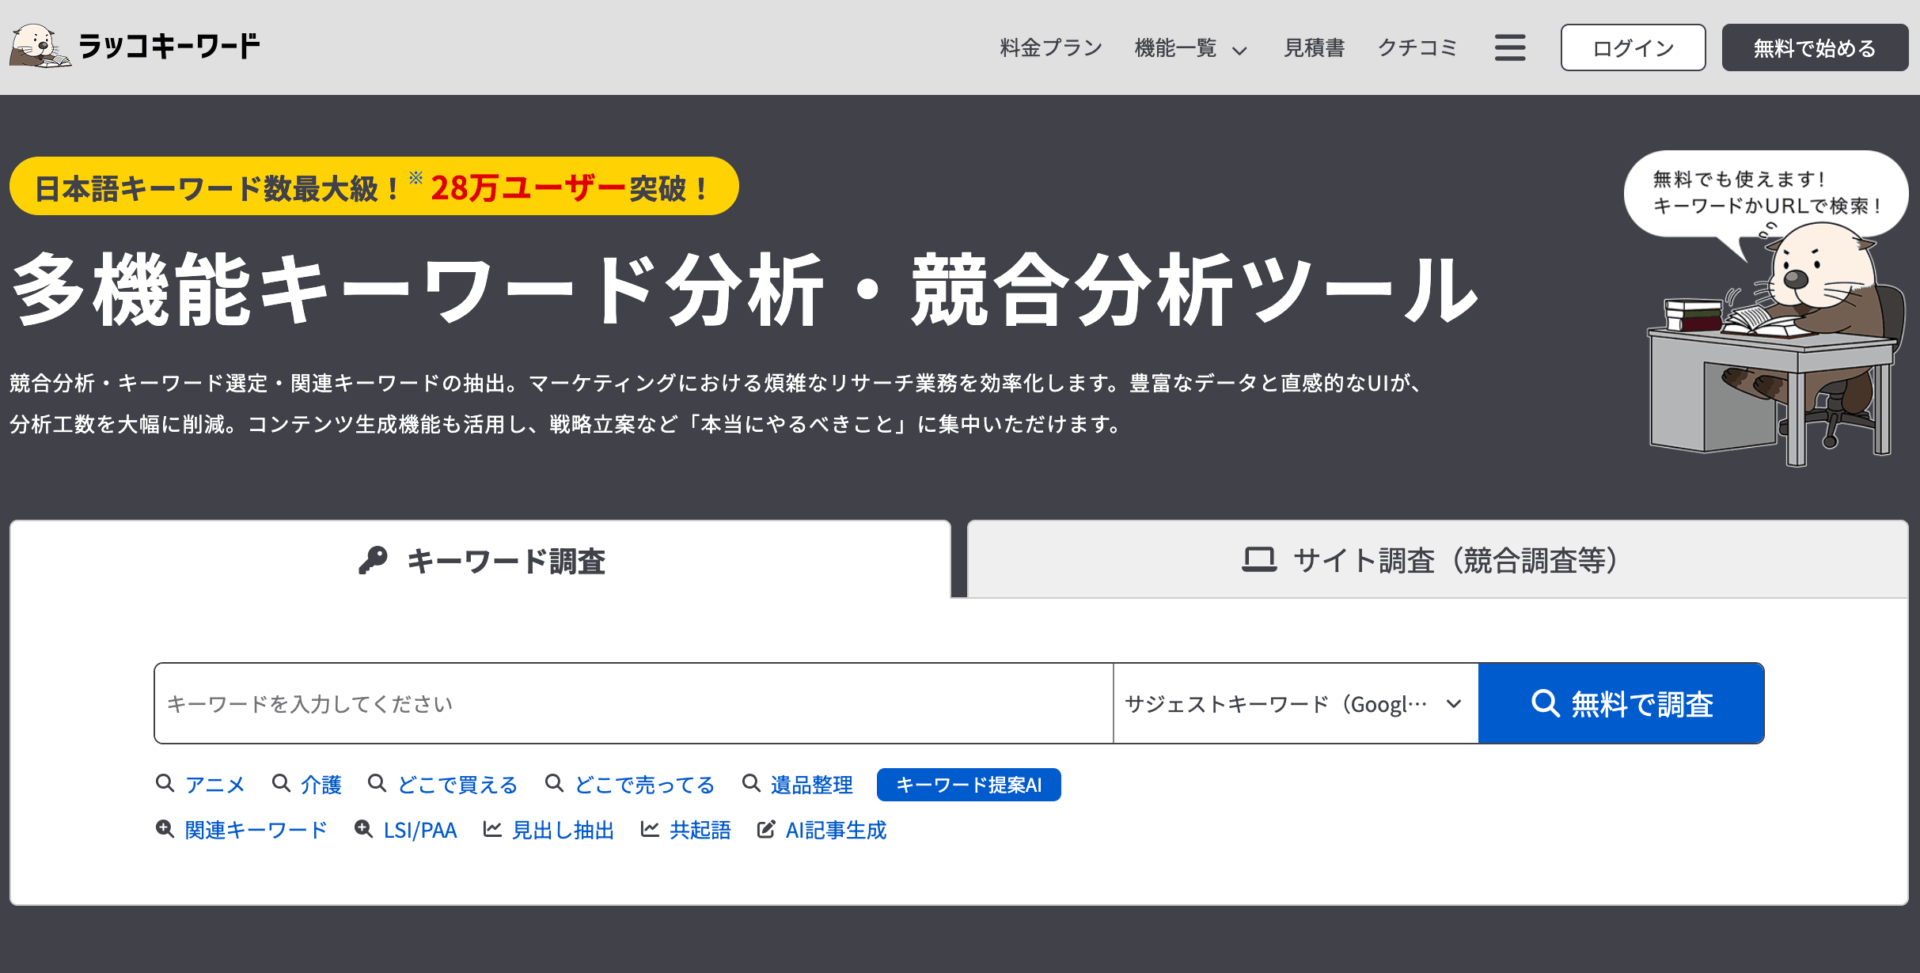Click the pencil icon beside AI記事生成

[x=766, y=829]
